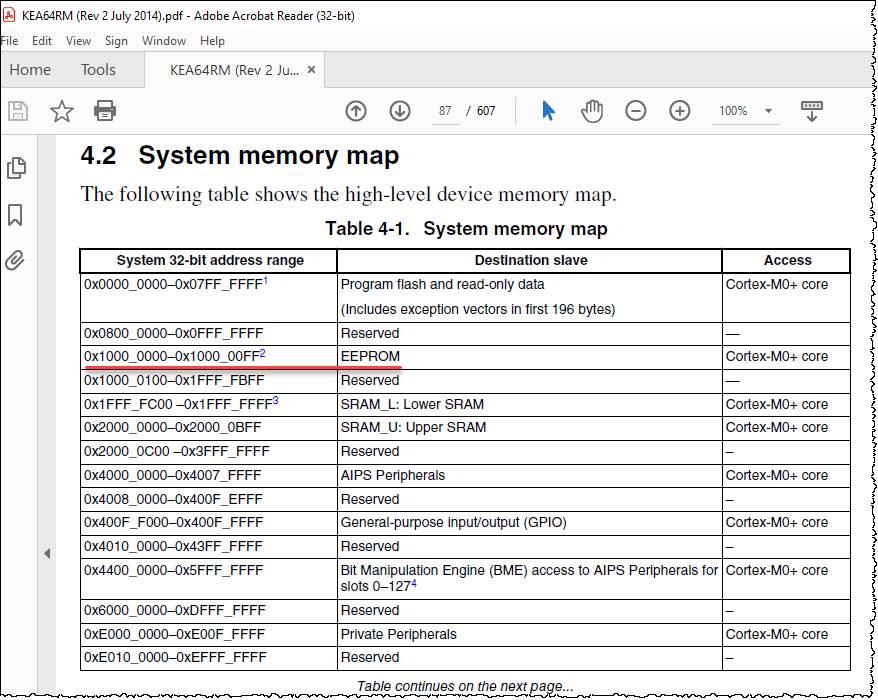Open the View menu
The height and width of the screenshot is (700, 878).
tap(78, 41)
